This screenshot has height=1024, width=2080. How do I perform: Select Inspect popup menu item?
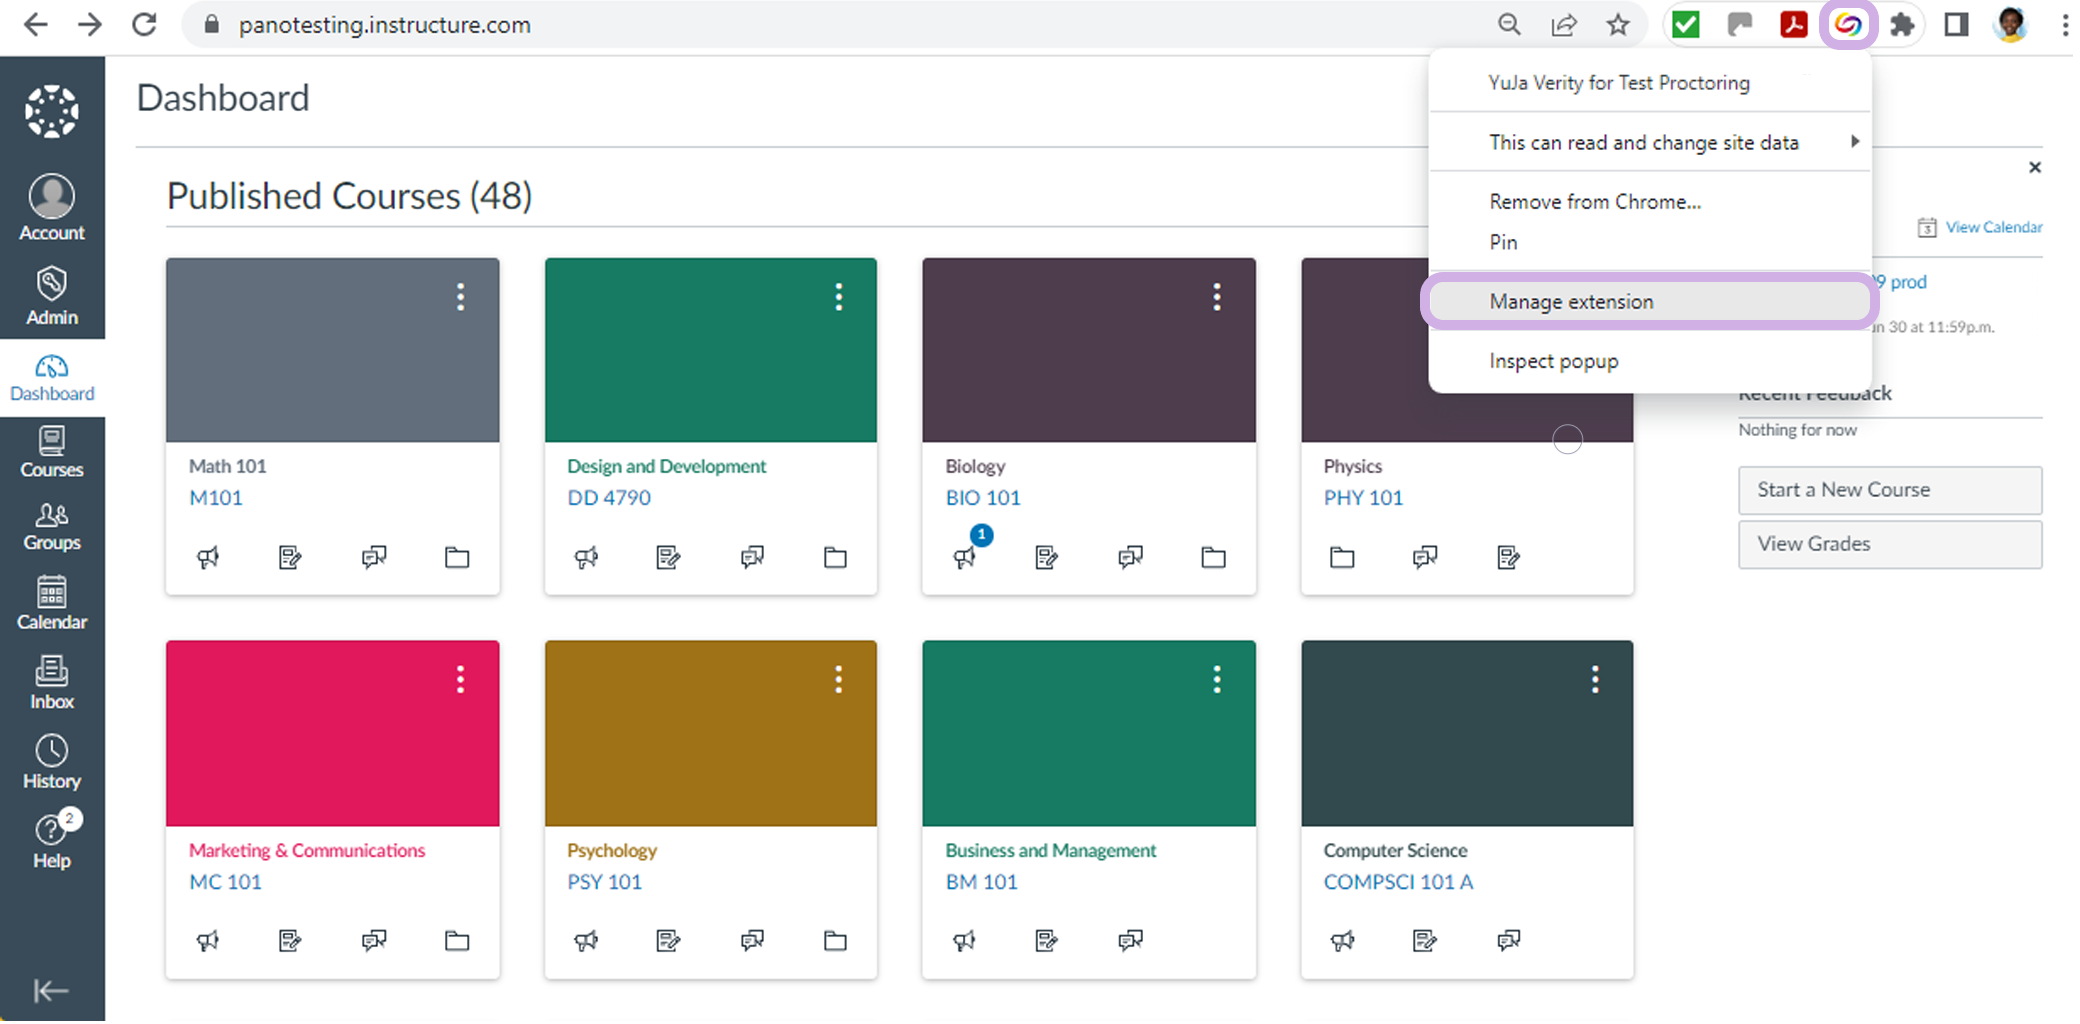point(1650,361)
